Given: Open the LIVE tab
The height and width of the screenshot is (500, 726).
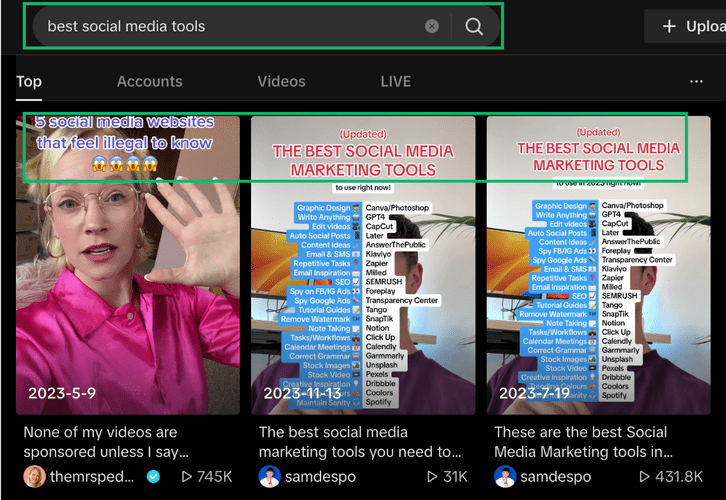Looking at the screenshot, I should [396, 81].
